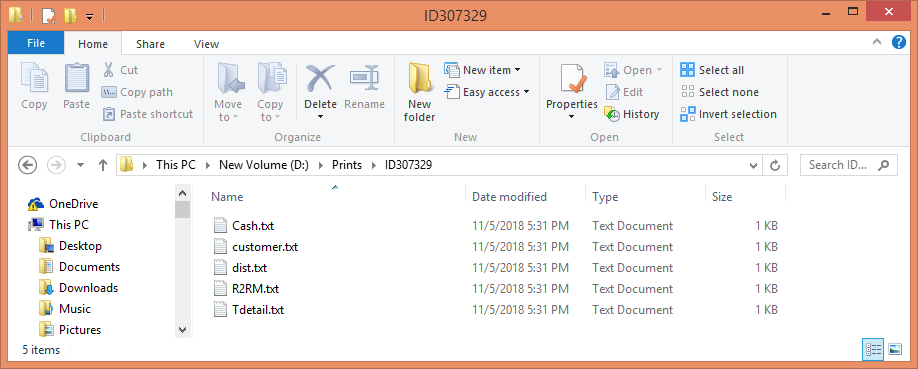Switch to Large icons view in status bar
Image resolution: width=918 pixels, height=369 pixels.
coord(895,350)
